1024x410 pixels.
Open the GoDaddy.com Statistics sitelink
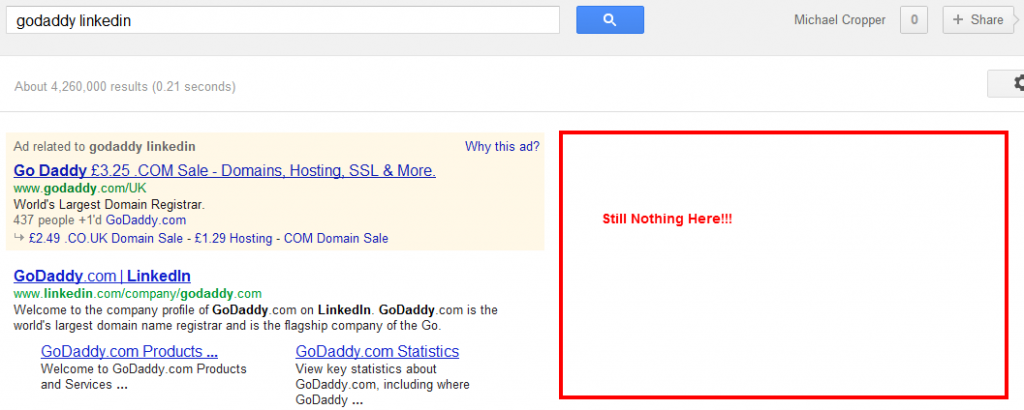tap(377, 351)
